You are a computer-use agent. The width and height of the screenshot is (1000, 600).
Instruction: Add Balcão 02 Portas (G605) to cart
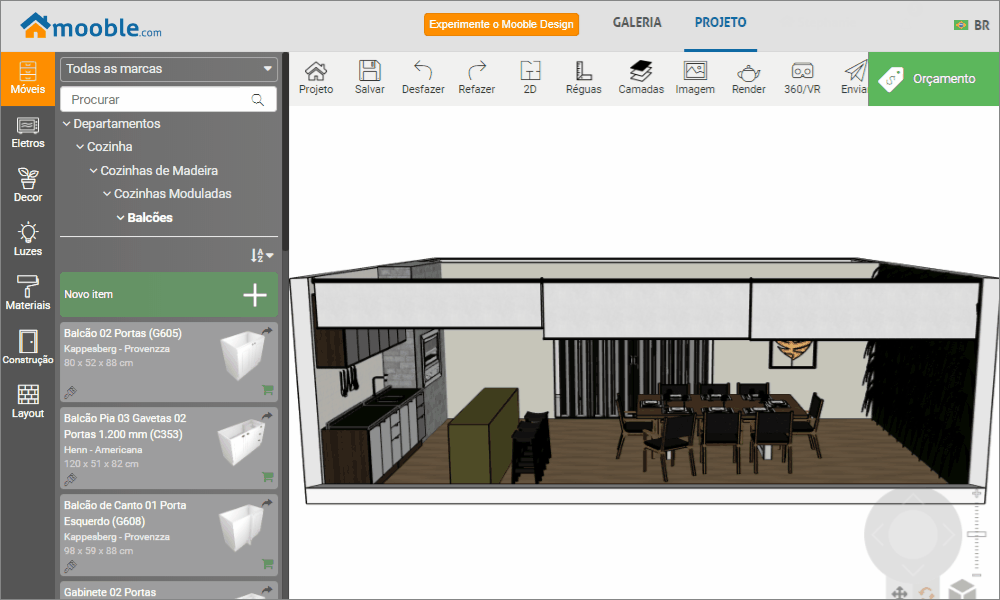click(x=268, y=390)
